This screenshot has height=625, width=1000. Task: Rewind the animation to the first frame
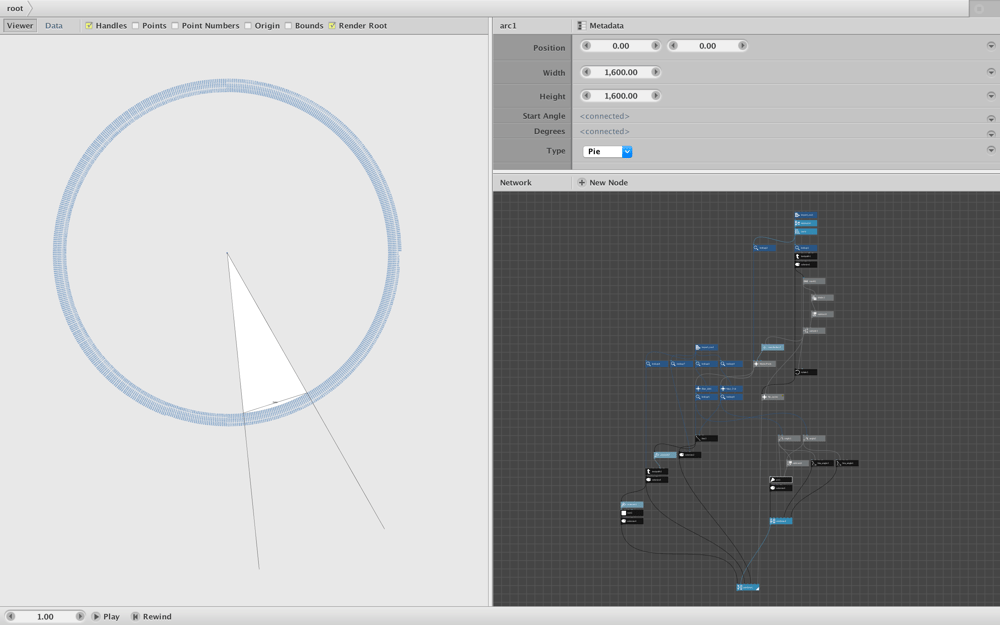click(152, 617)
